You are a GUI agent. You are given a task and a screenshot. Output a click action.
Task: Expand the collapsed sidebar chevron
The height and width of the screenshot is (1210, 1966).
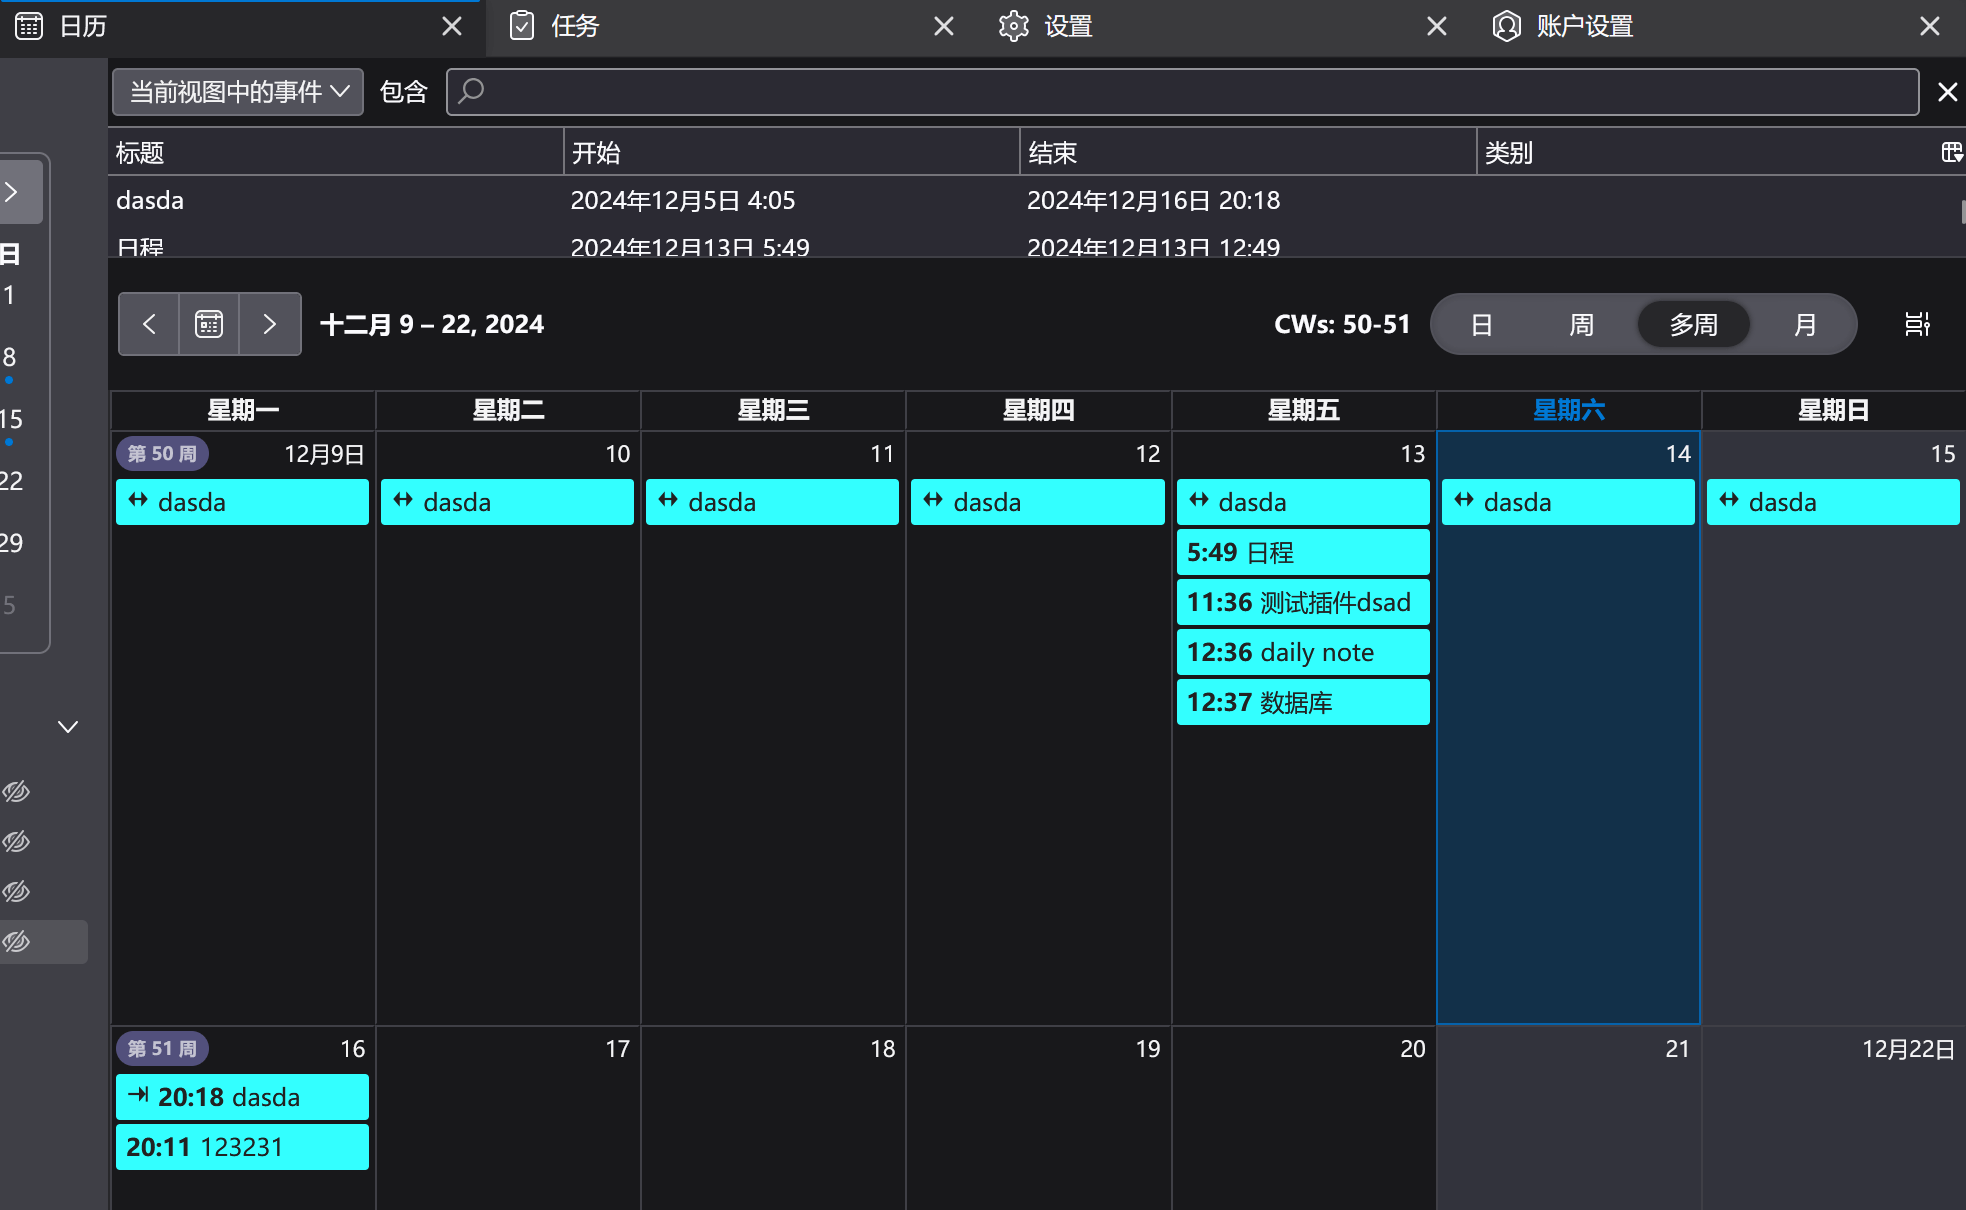point(12,192)
